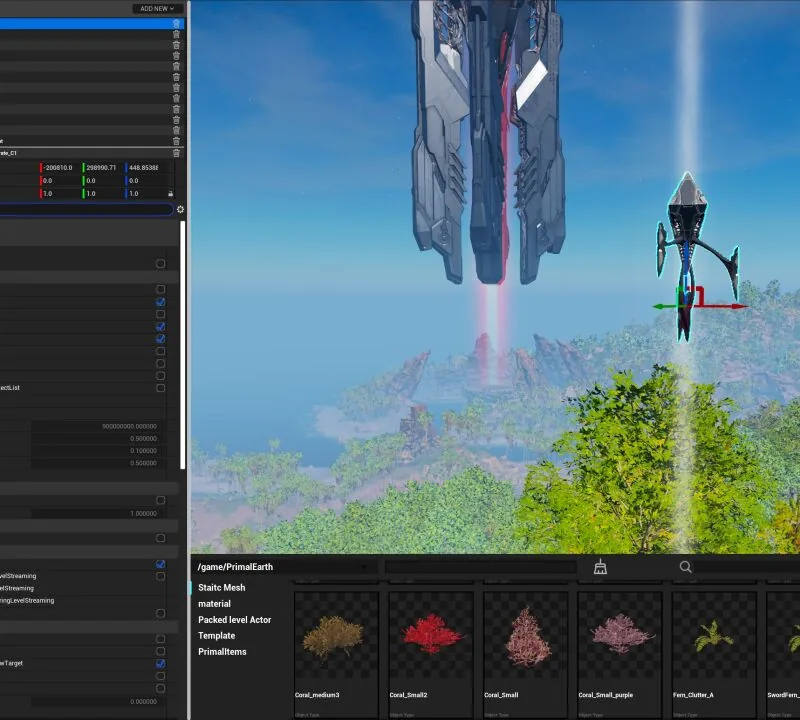Click the broom clean-up icon in content browser
The width and height of the screenshot is (800, 720).
pyautogui.click(x=601, y=567)
